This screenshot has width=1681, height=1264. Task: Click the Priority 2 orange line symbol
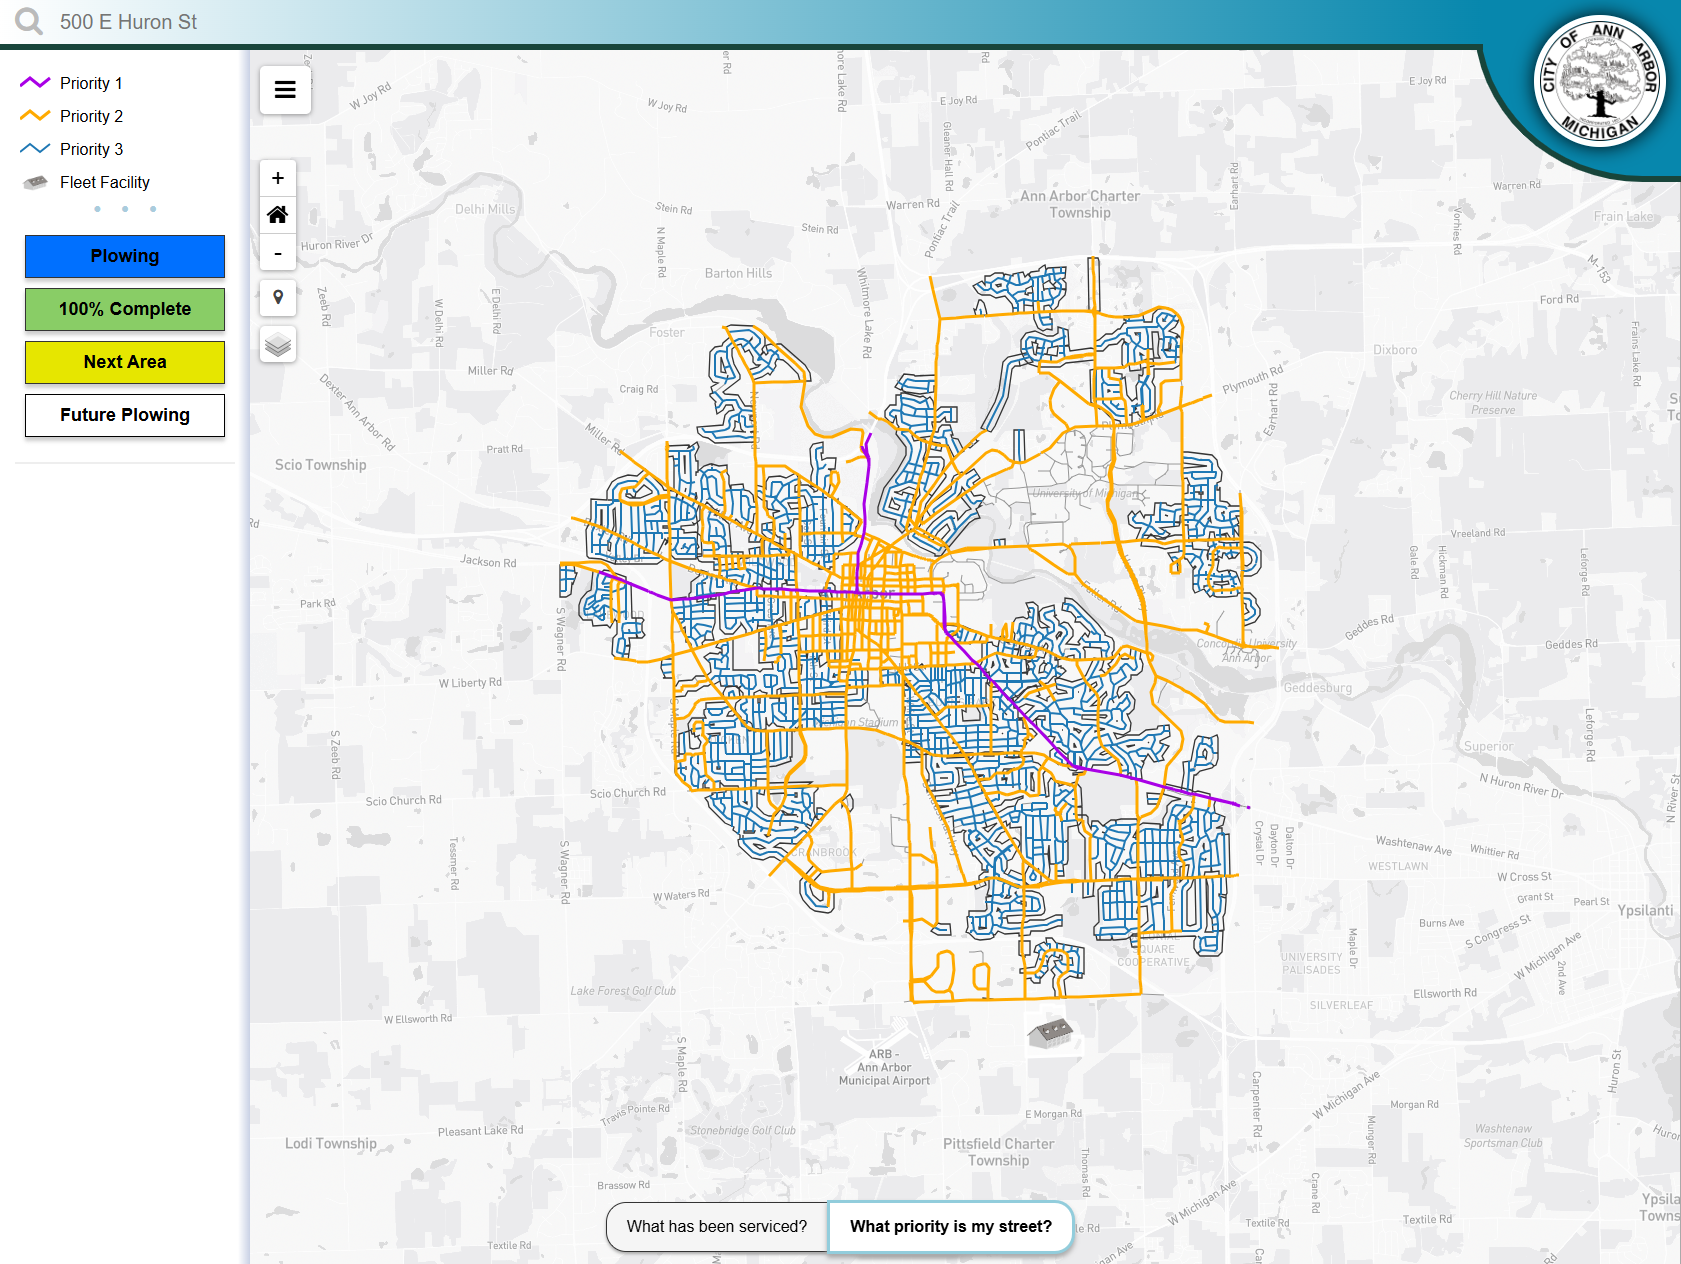pos(35,116)
